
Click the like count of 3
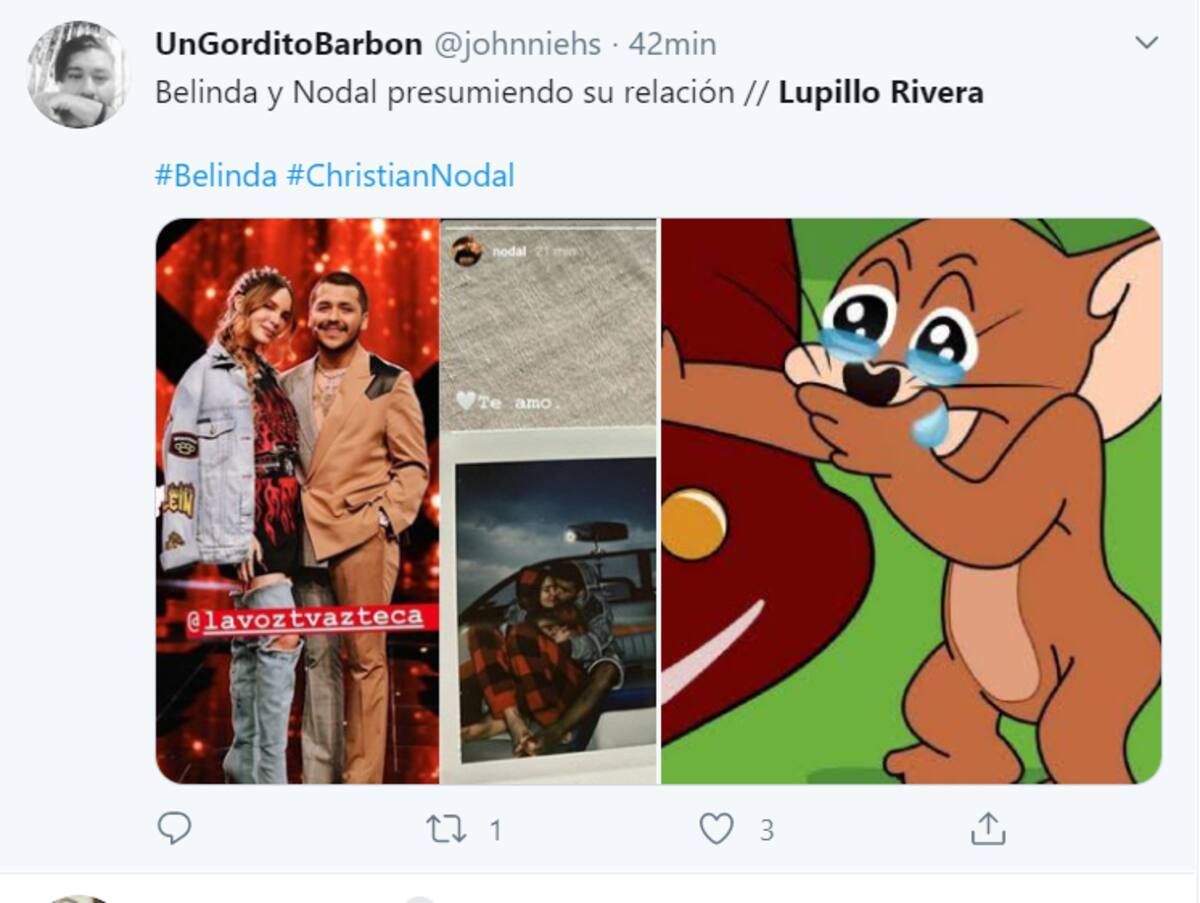(x=766, y=830)
